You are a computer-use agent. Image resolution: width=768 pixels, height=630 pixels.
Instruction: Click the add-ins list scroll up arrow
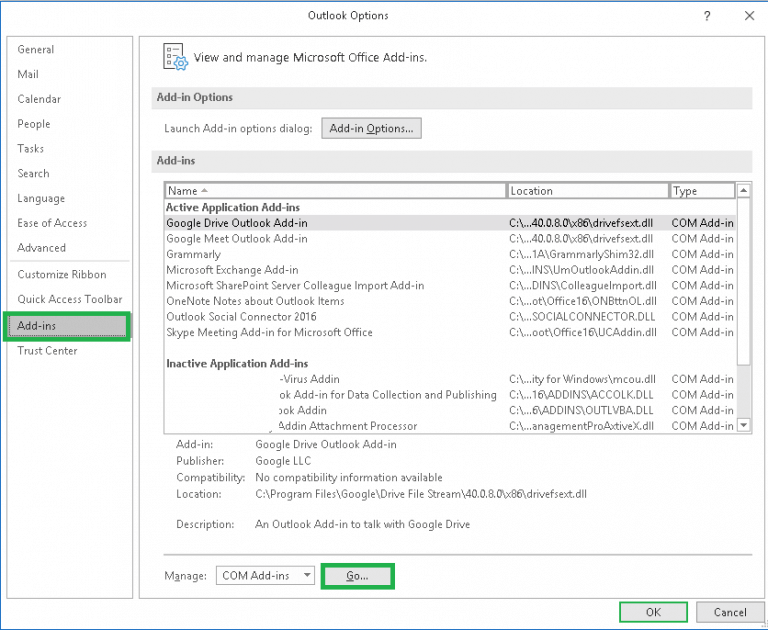(x=744, y=191)
